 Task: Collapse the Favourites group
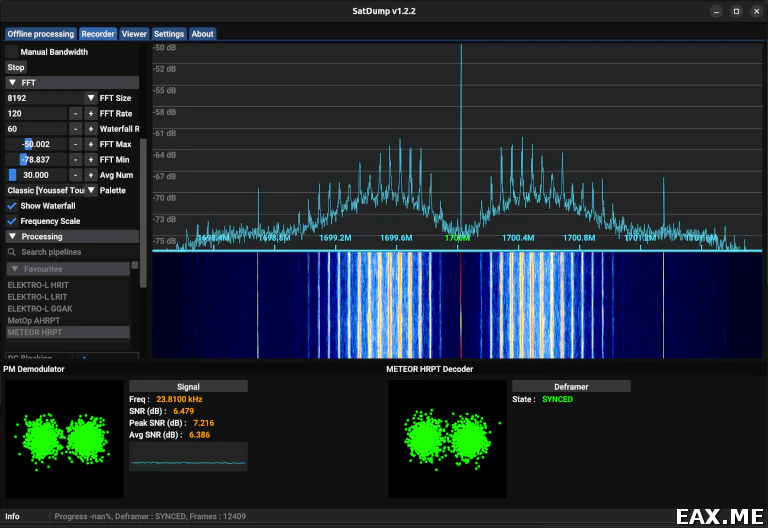[68, 269]
